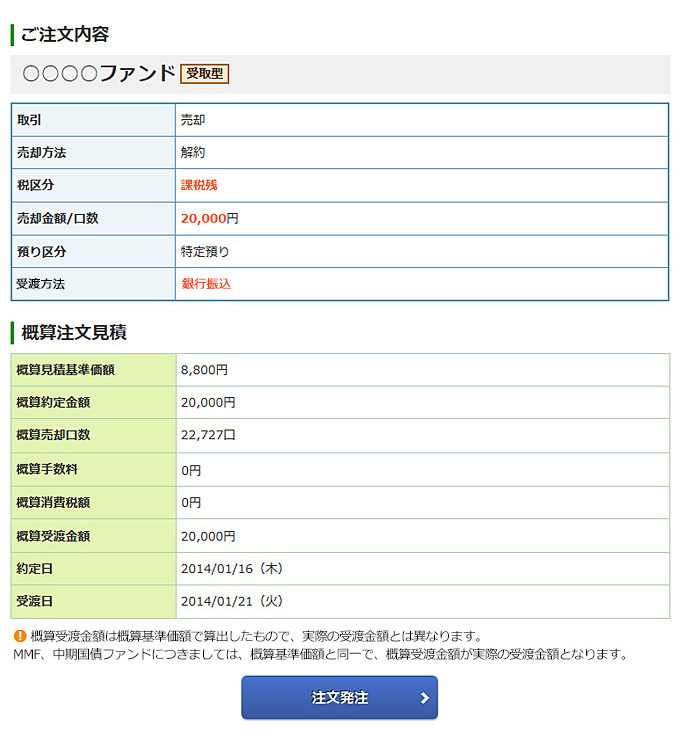
Task: Click the 注文発注 submit button
Action: [339, 697]
